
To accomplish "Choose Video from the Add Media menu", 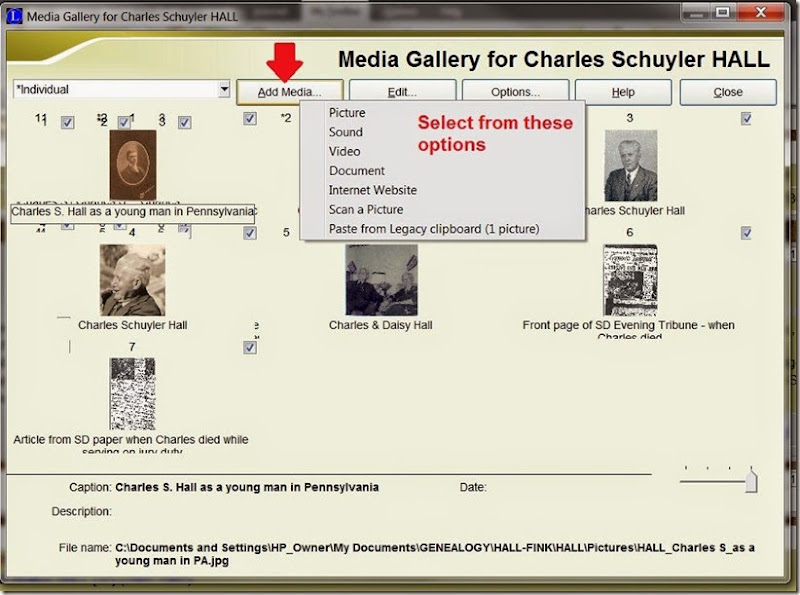I will click(344, 152).
